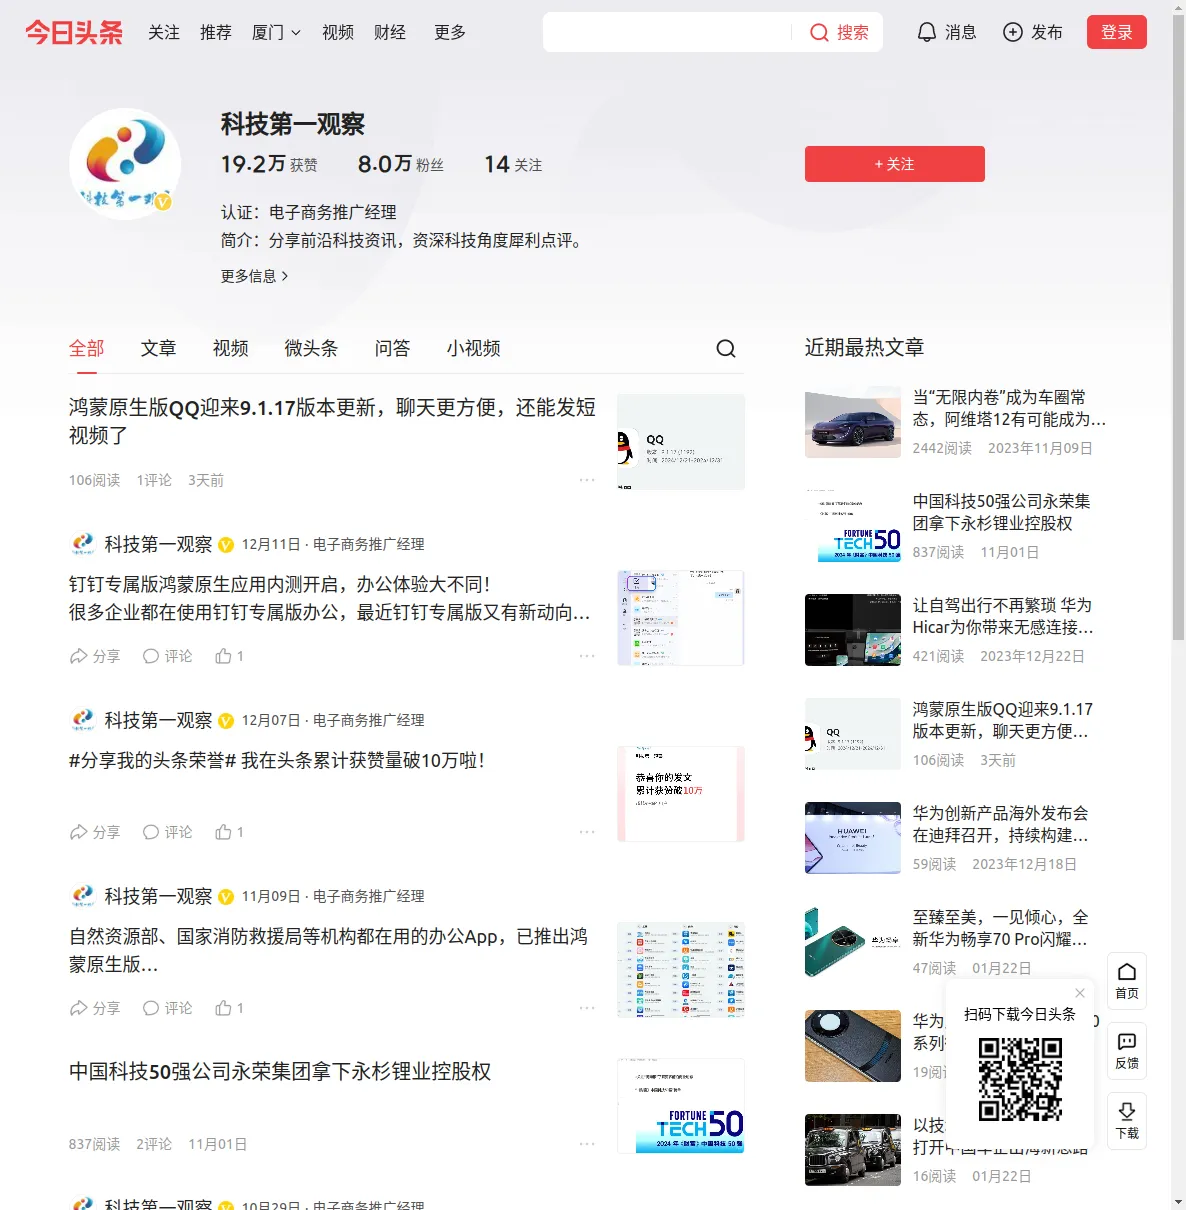Screen dimensions: 1186x1210
Task: Search this author's posts with the tab-bar magnifier
Action: 726,348
